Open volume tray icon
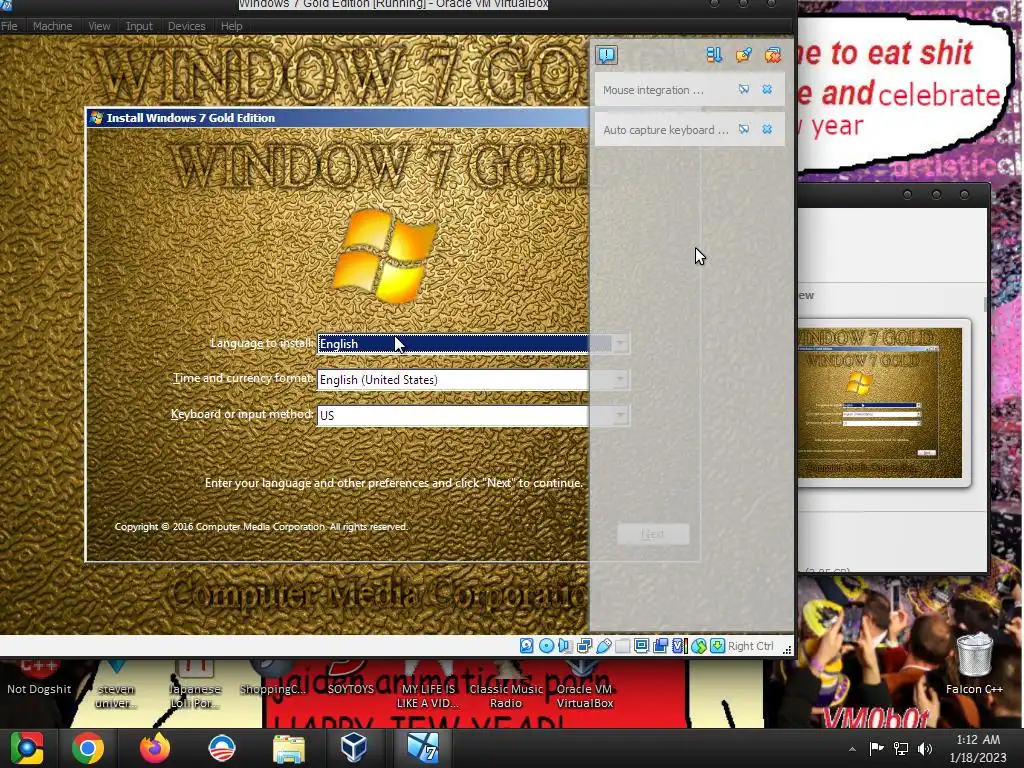 coord(924,748)
